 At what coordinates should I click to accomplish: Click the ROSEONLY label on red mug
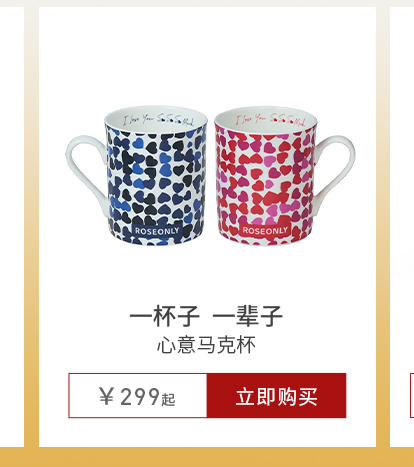pos(265,230)
